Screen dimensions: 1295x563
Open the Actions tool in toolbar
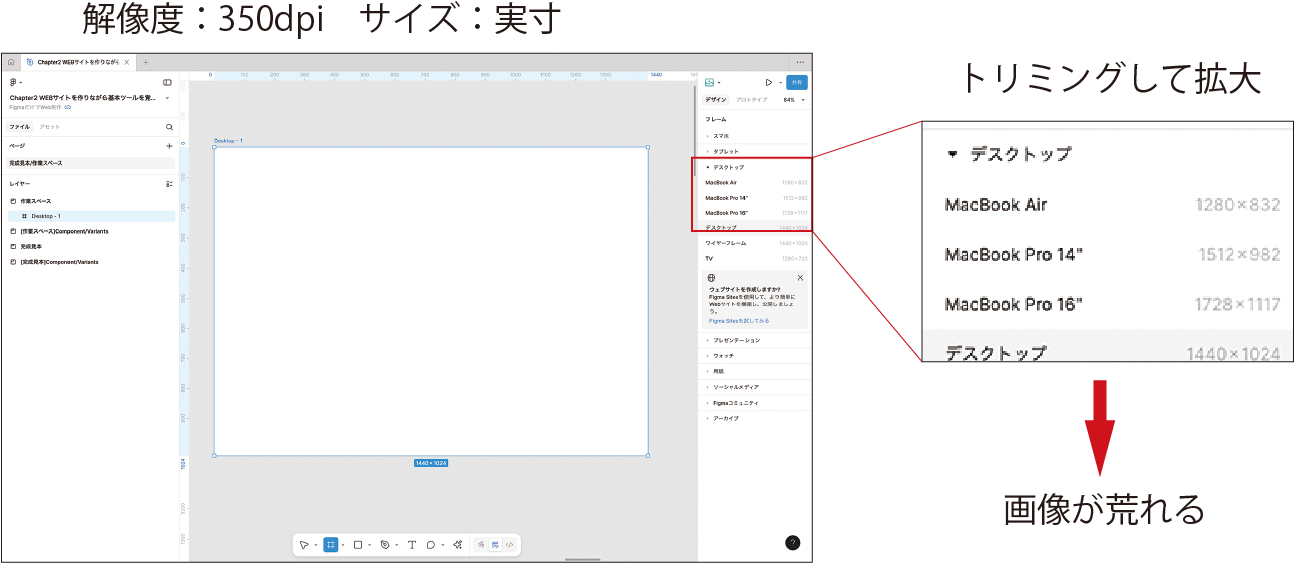(x=457, y=545)
